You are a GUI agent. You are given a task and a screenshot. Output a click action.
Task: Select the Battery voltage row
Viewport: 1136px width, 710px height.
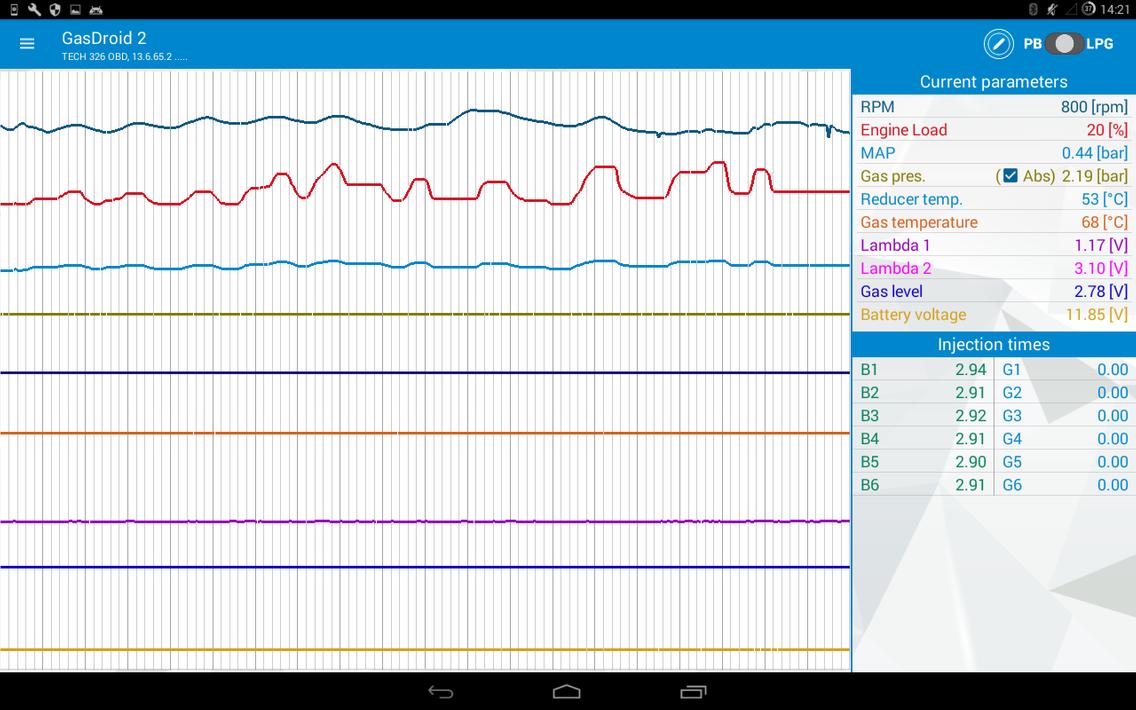(x=994, y=314)
